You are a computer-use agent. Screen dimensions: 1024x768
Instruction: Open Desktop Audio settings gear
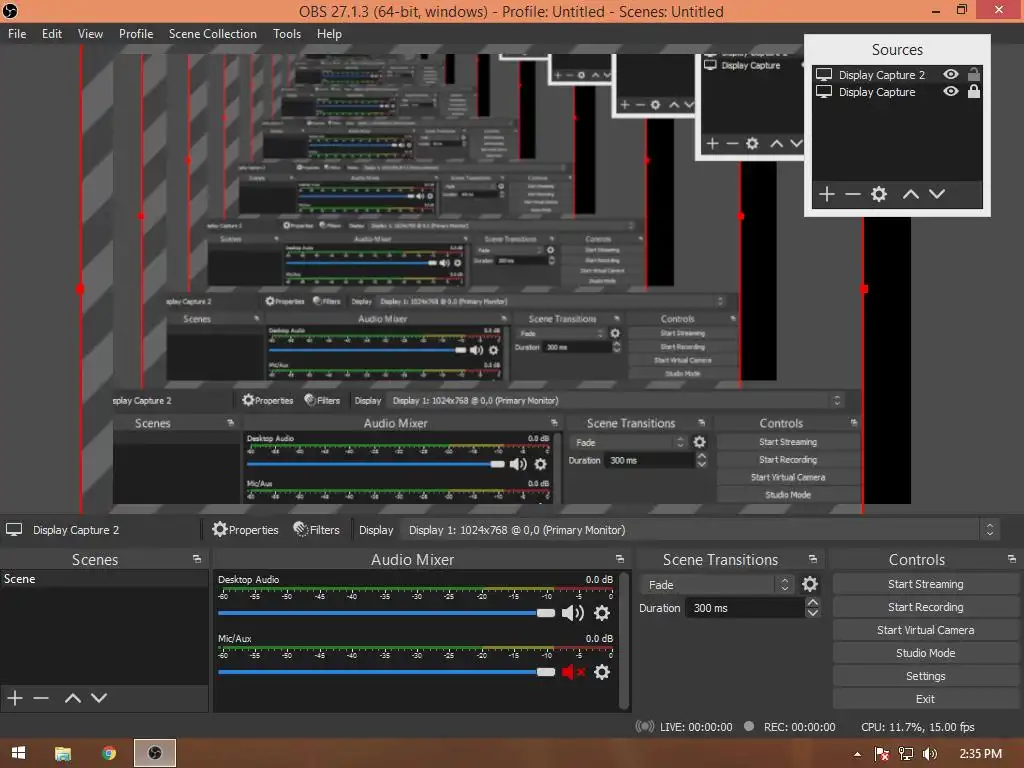tap(601, 613)
